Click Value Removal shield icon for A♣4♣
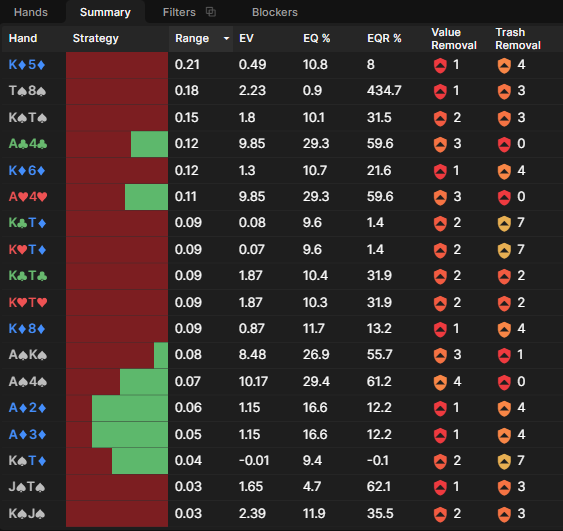 click(440, 144)
